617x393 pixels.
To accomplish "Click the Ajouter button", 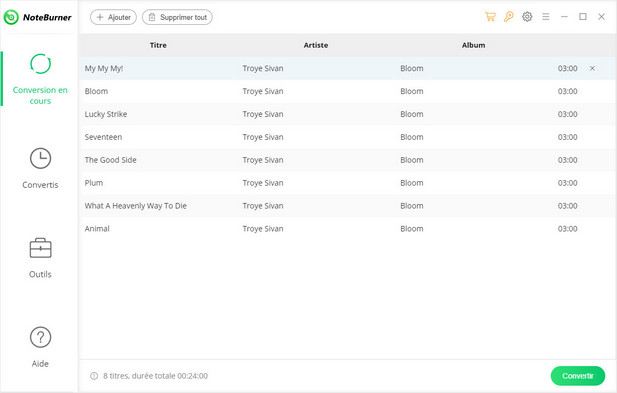I will (x=113, y=17).
